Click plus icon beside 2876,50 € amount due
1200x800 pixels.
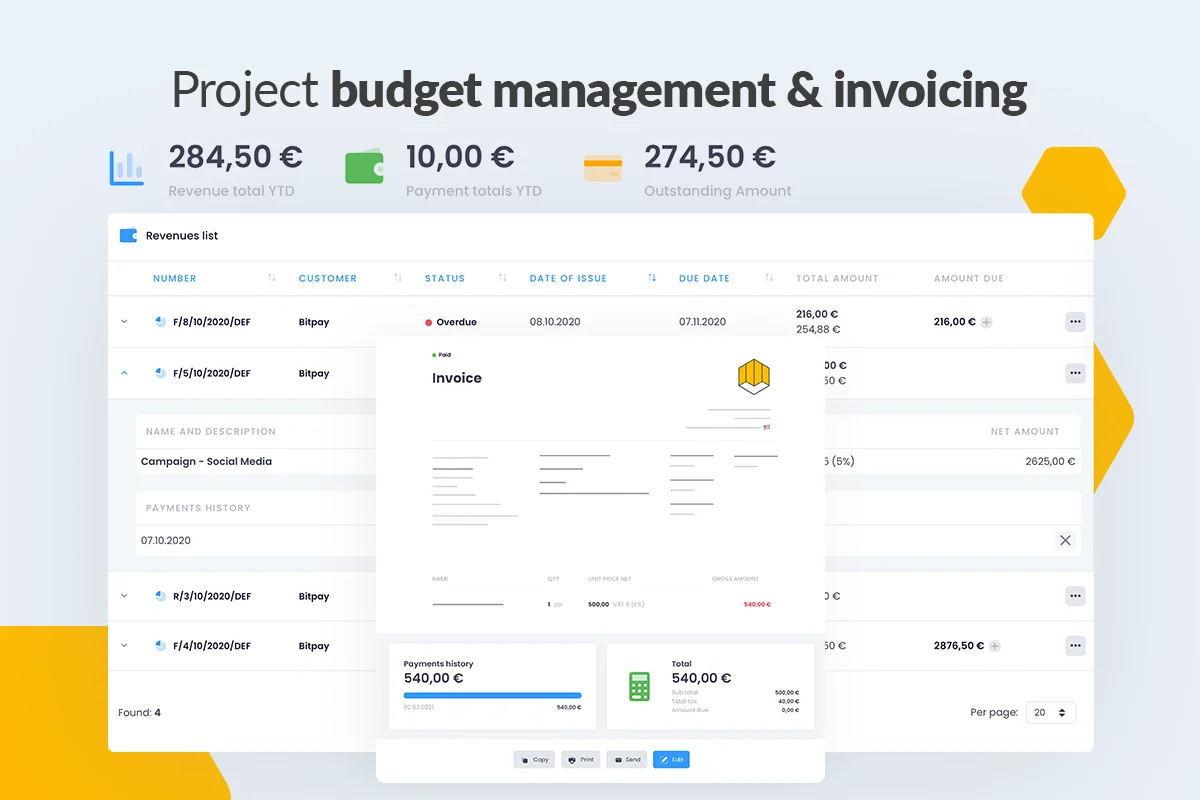[x=994, y=646]
